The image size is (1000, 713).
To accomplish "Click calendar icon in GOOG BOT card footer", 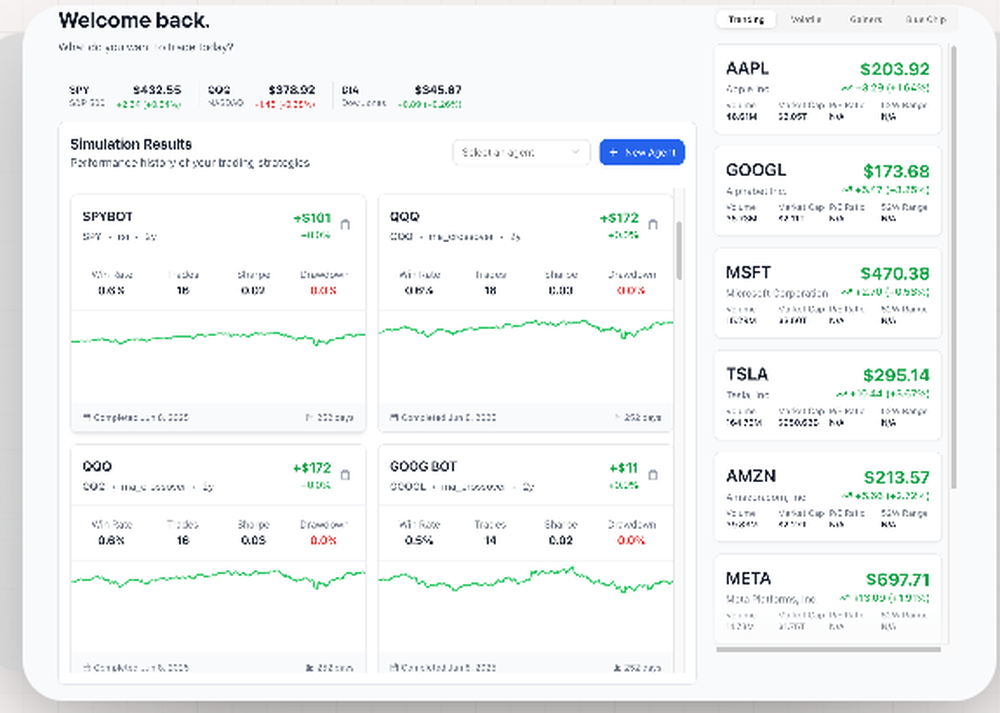I will pos(394,667).
